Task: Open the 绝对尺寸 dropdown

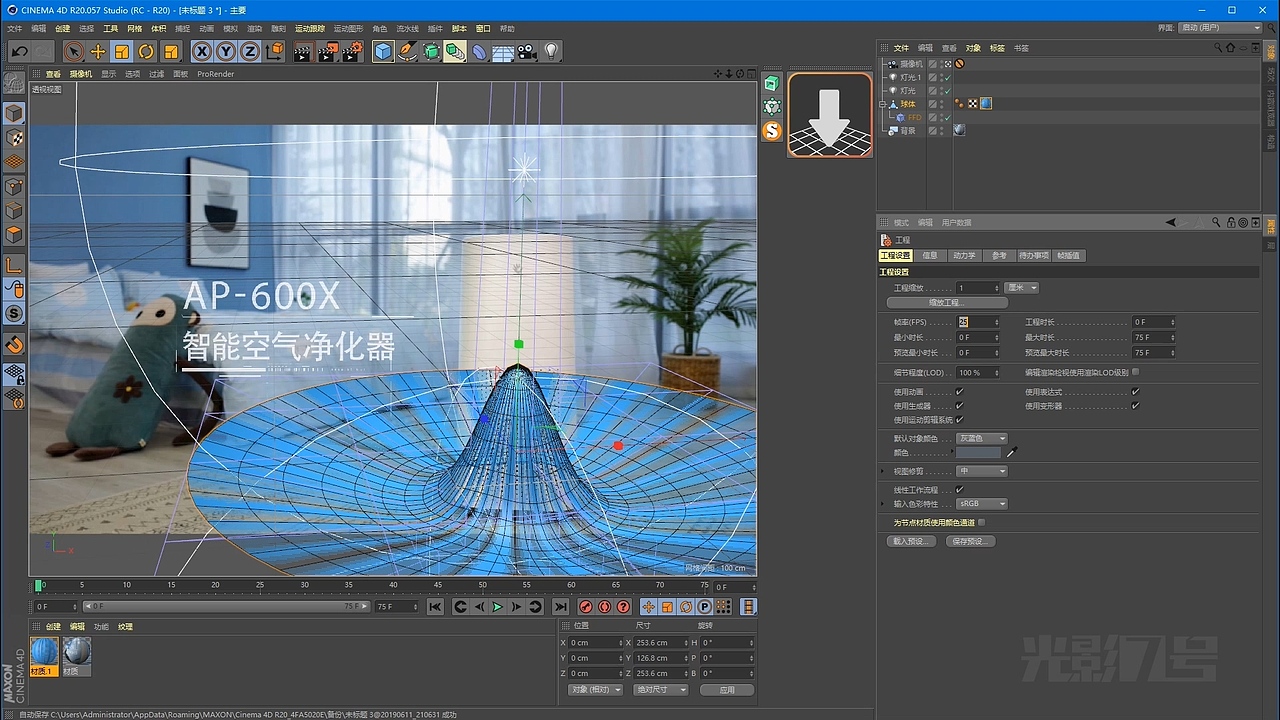Action: pos(661,690)
